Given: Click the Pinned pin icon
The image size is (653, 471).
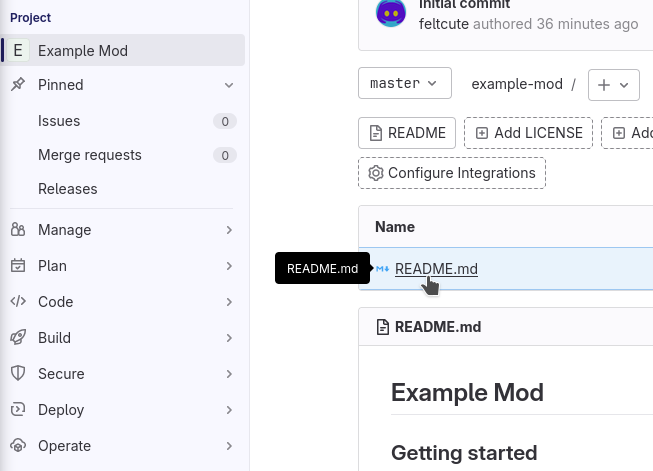Looking at the screenshot, I should 18,85.
